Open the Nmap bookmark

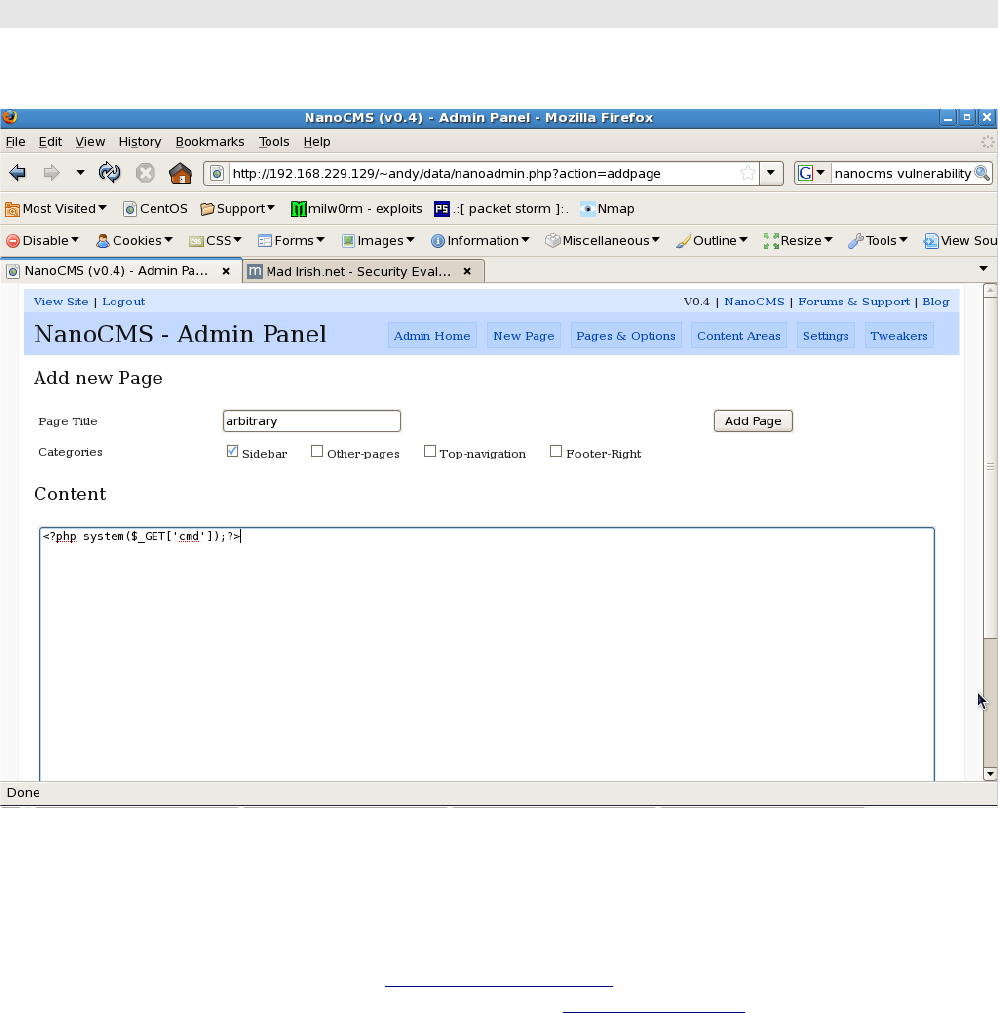click(607, 209)
